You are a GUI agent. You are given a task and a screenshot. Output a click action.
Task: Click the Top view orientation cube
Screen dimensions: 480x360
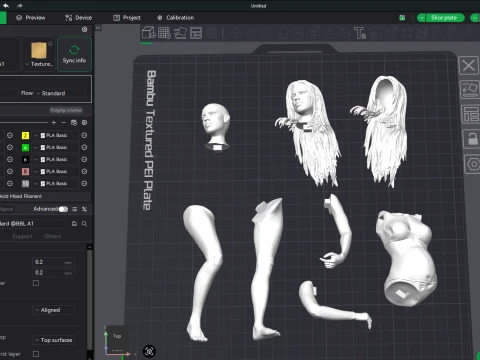point(117,336)
